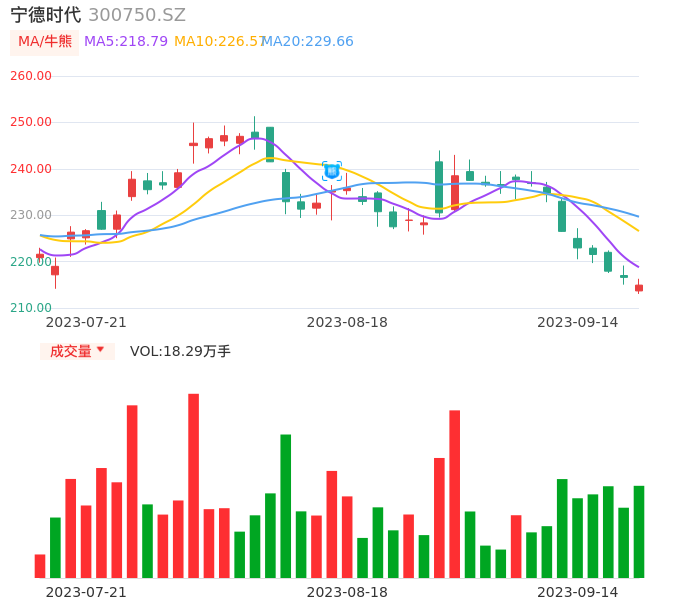Click the 250.00 price axis label
Image resolution: width=686 pixels, height=606 pixels.
coord(31,122)
